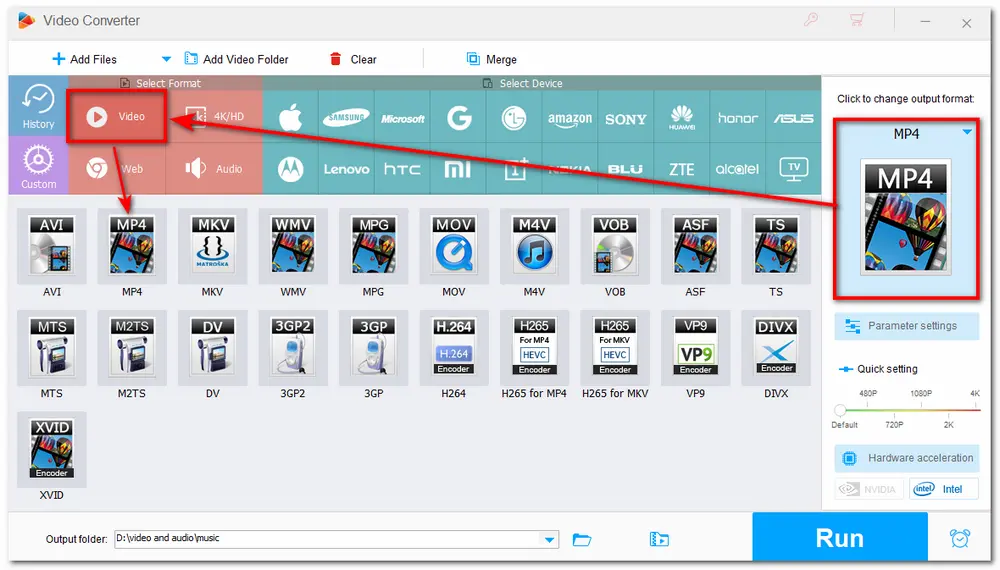
Task: Switch to the Web format tab
Action: pos(117,169)
